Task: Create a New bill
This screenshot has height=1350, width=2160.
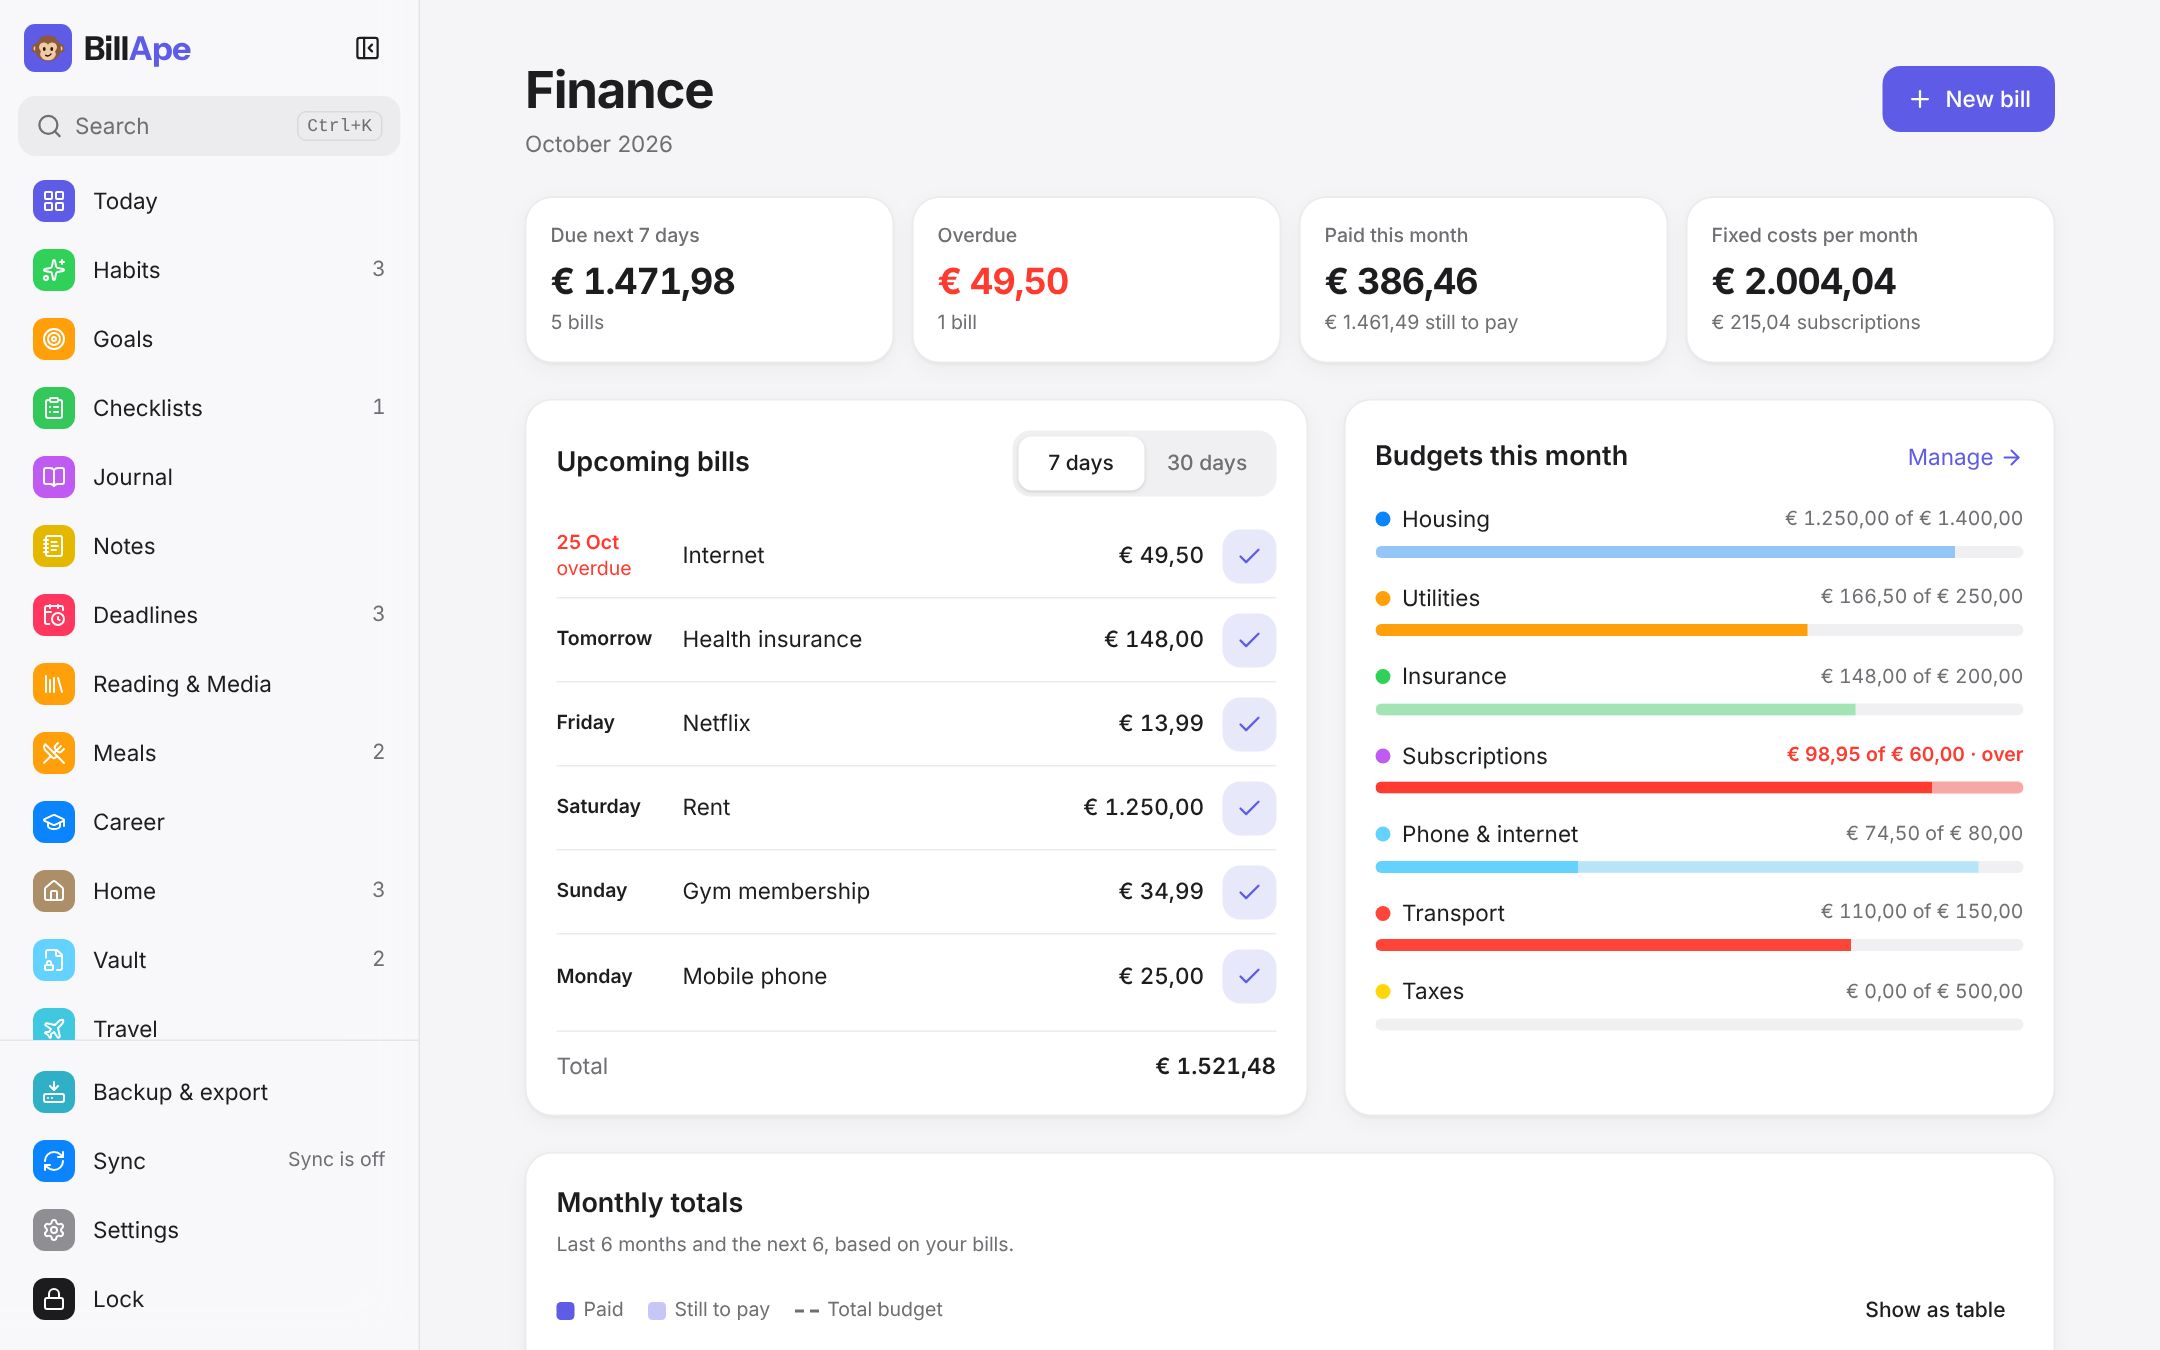Action: (x=1968, y=99)
